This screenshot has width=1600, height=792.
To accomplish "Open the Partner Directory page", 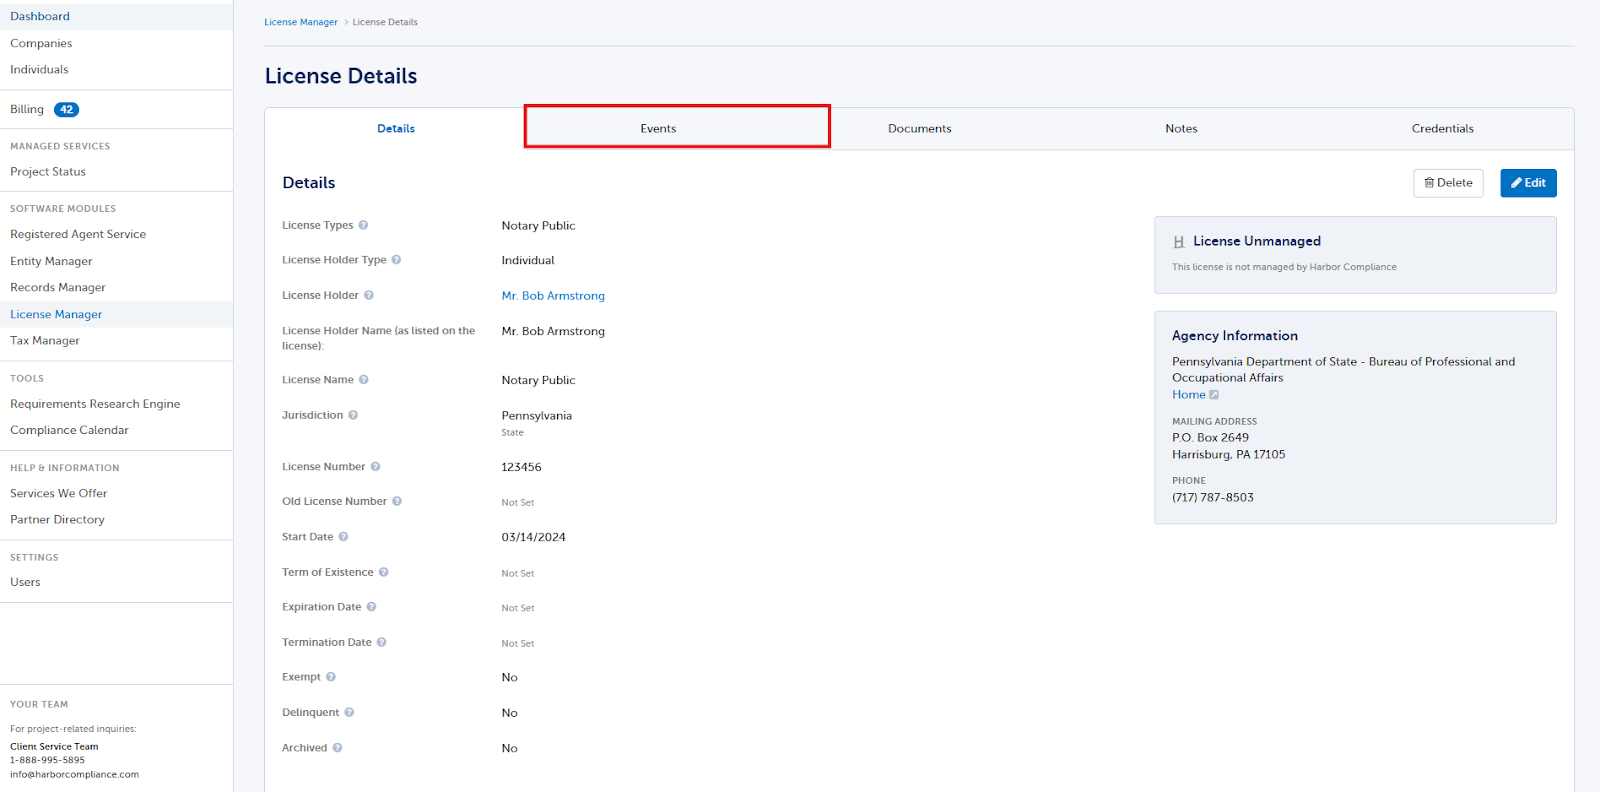I will pos(57,520).
